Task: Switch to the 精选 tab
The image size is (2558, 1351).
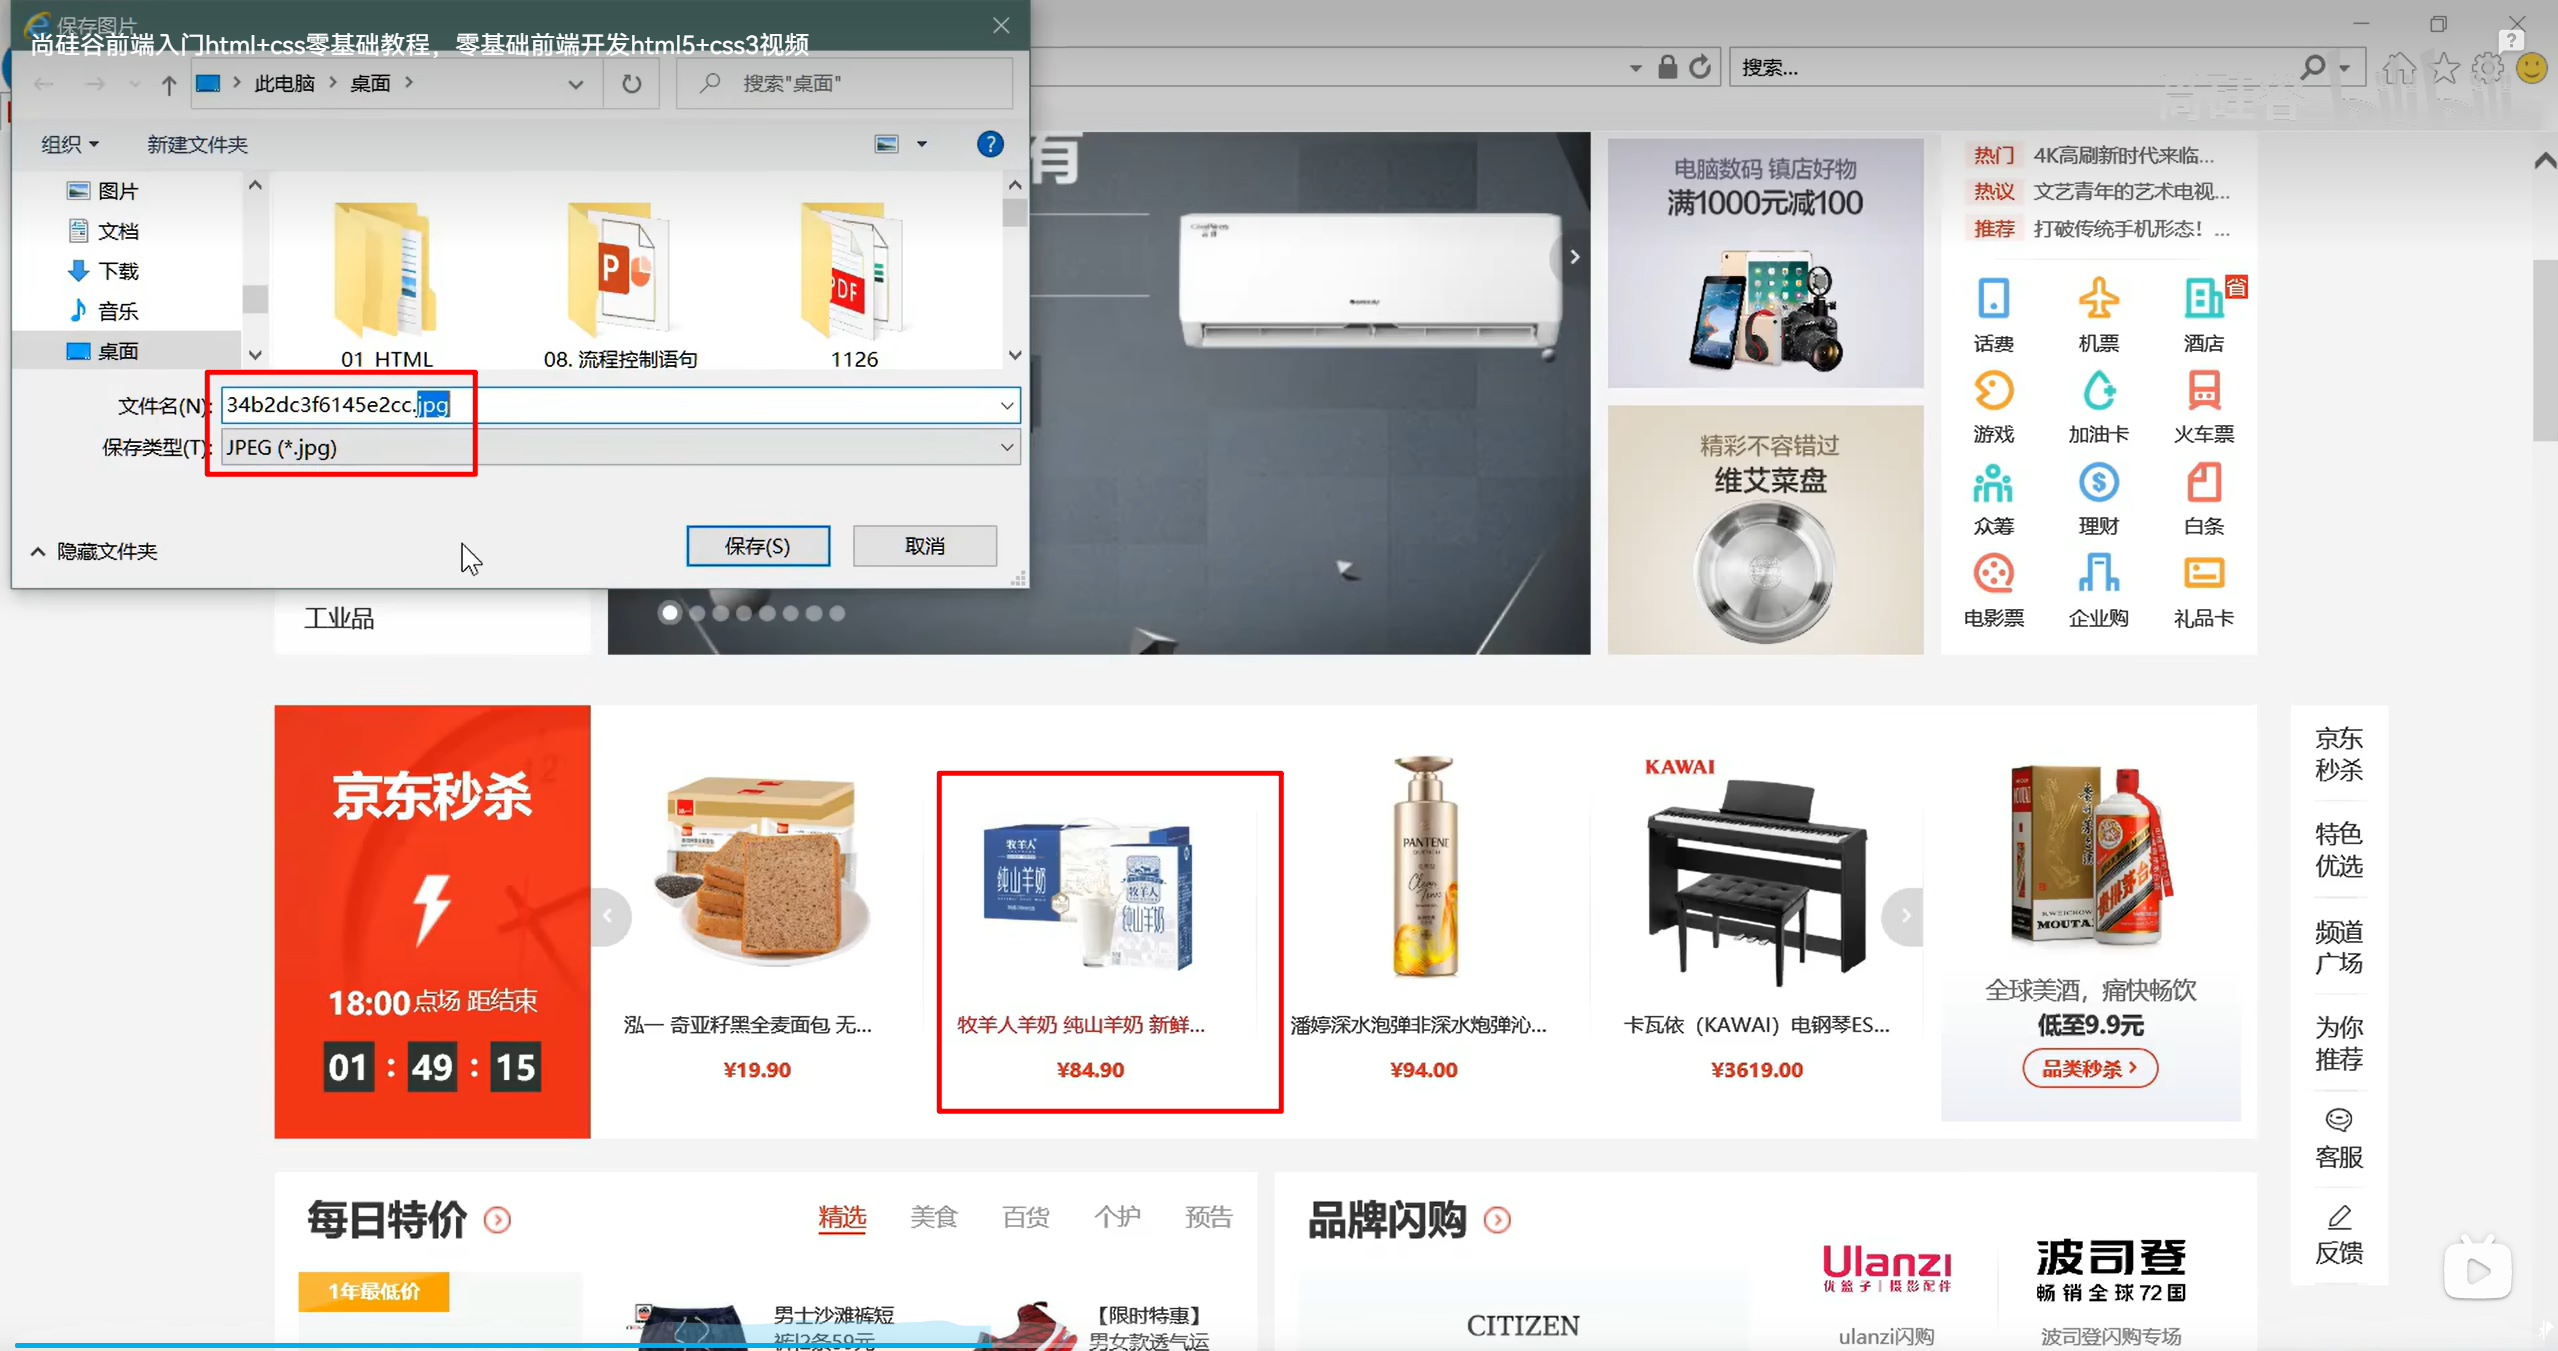Action: pyautogui.click(x=842, y=1217)
